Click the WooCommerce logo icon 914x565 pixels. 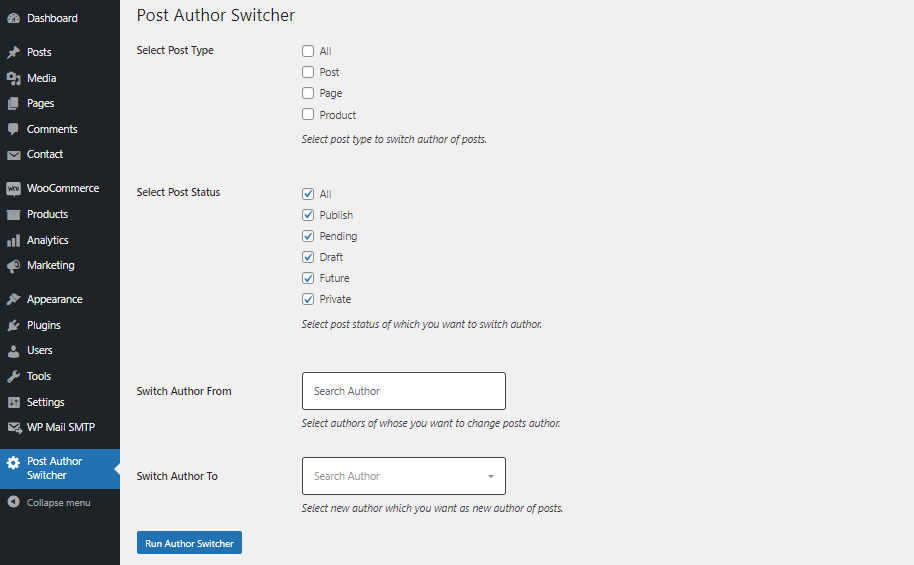click(x=13, y=189)
